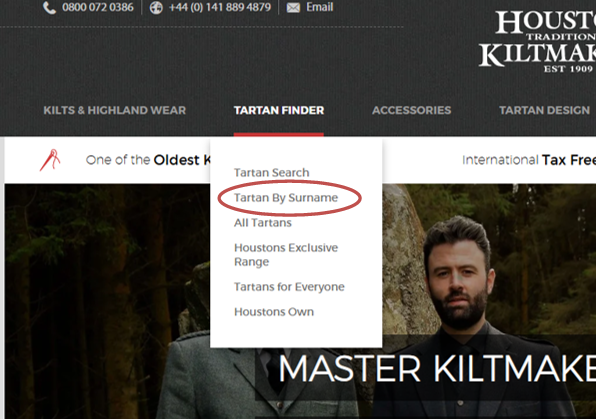Screen dimensions: 596x419
Task: Call the 0800 072 0386 number link
Action: [98, 7]
